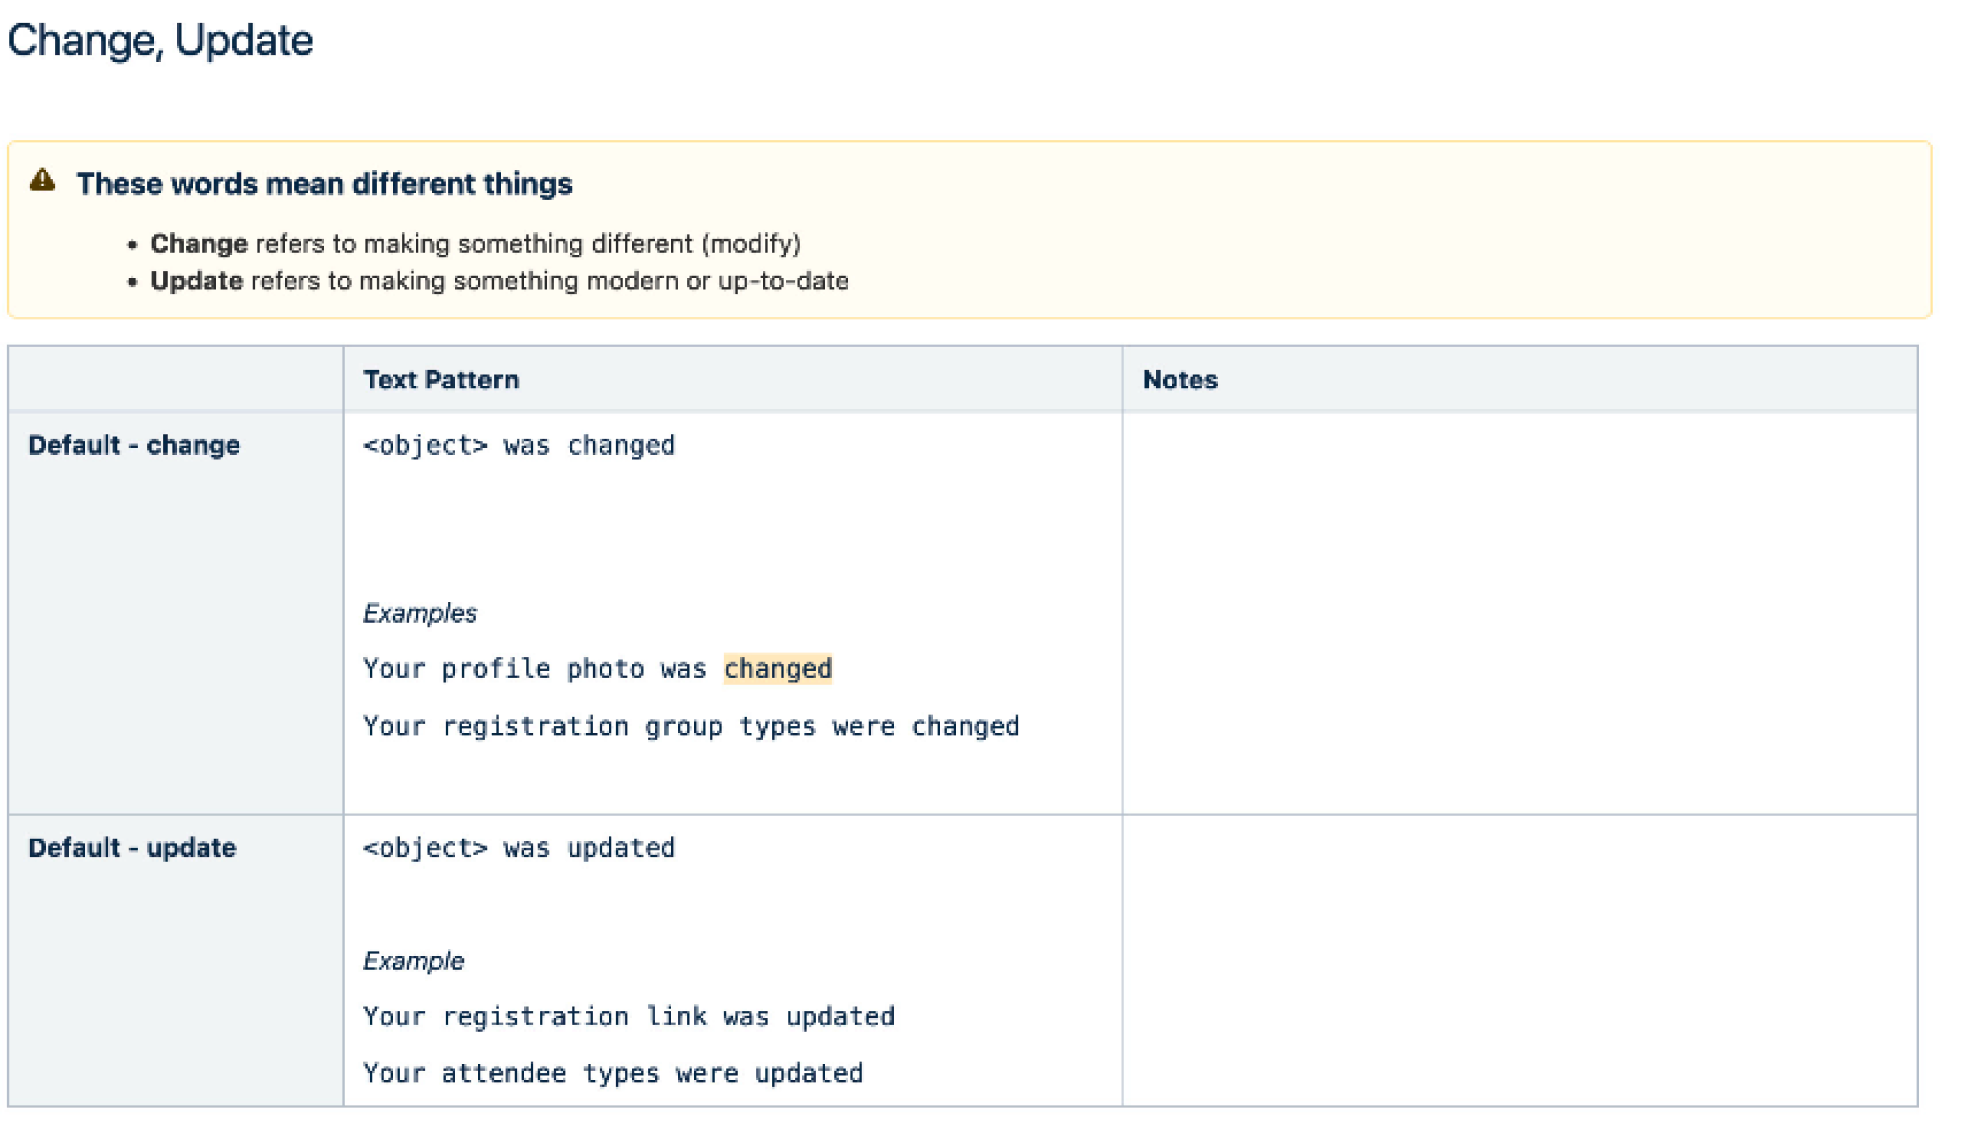This screenshot has height=1142, width=1981.
Task: Click the warning triangle icon
Action: [42, 181]
